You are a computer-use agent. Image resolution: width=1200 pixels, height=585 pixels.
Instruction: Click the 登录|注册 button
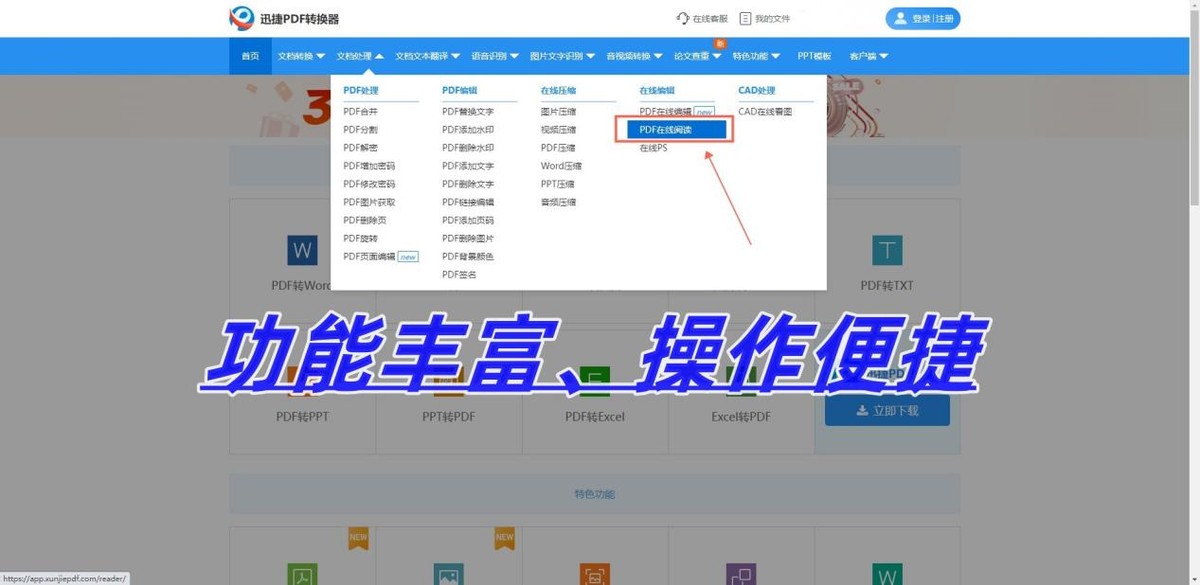coord(921,18)
